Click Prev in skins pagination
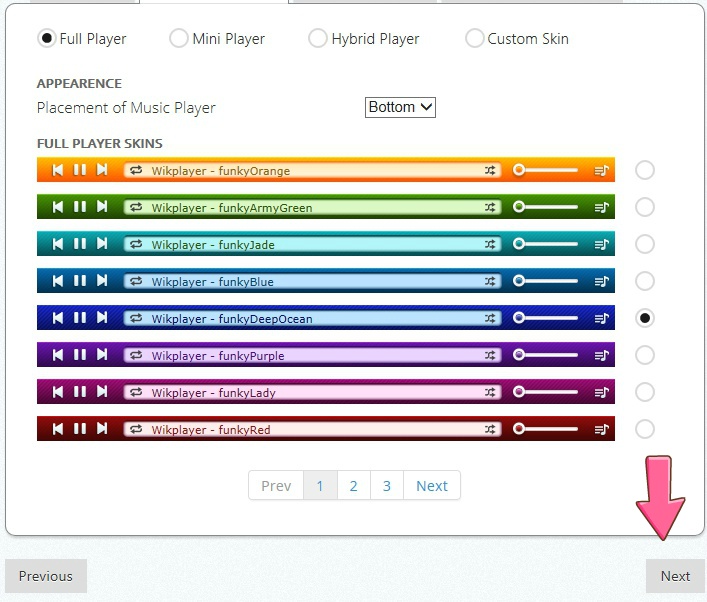 tap(276, 485)
